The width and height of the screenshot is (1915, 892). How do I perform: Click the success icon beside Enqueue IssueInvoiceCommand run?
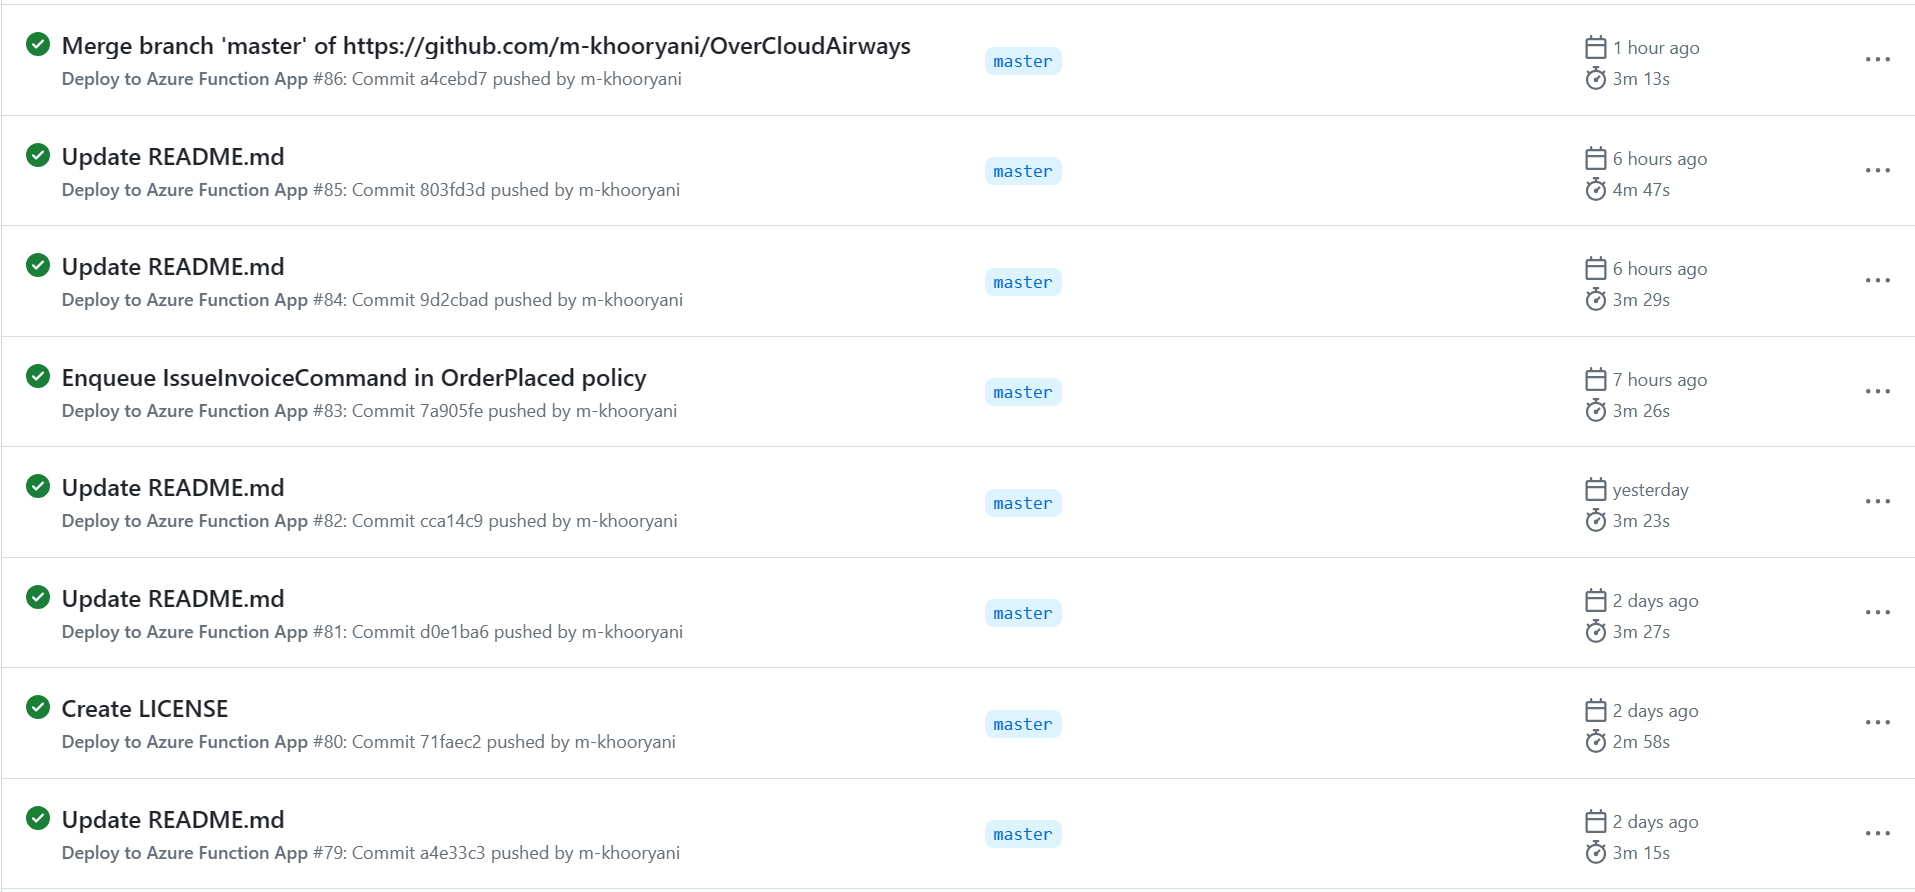(x=37, y=377)
